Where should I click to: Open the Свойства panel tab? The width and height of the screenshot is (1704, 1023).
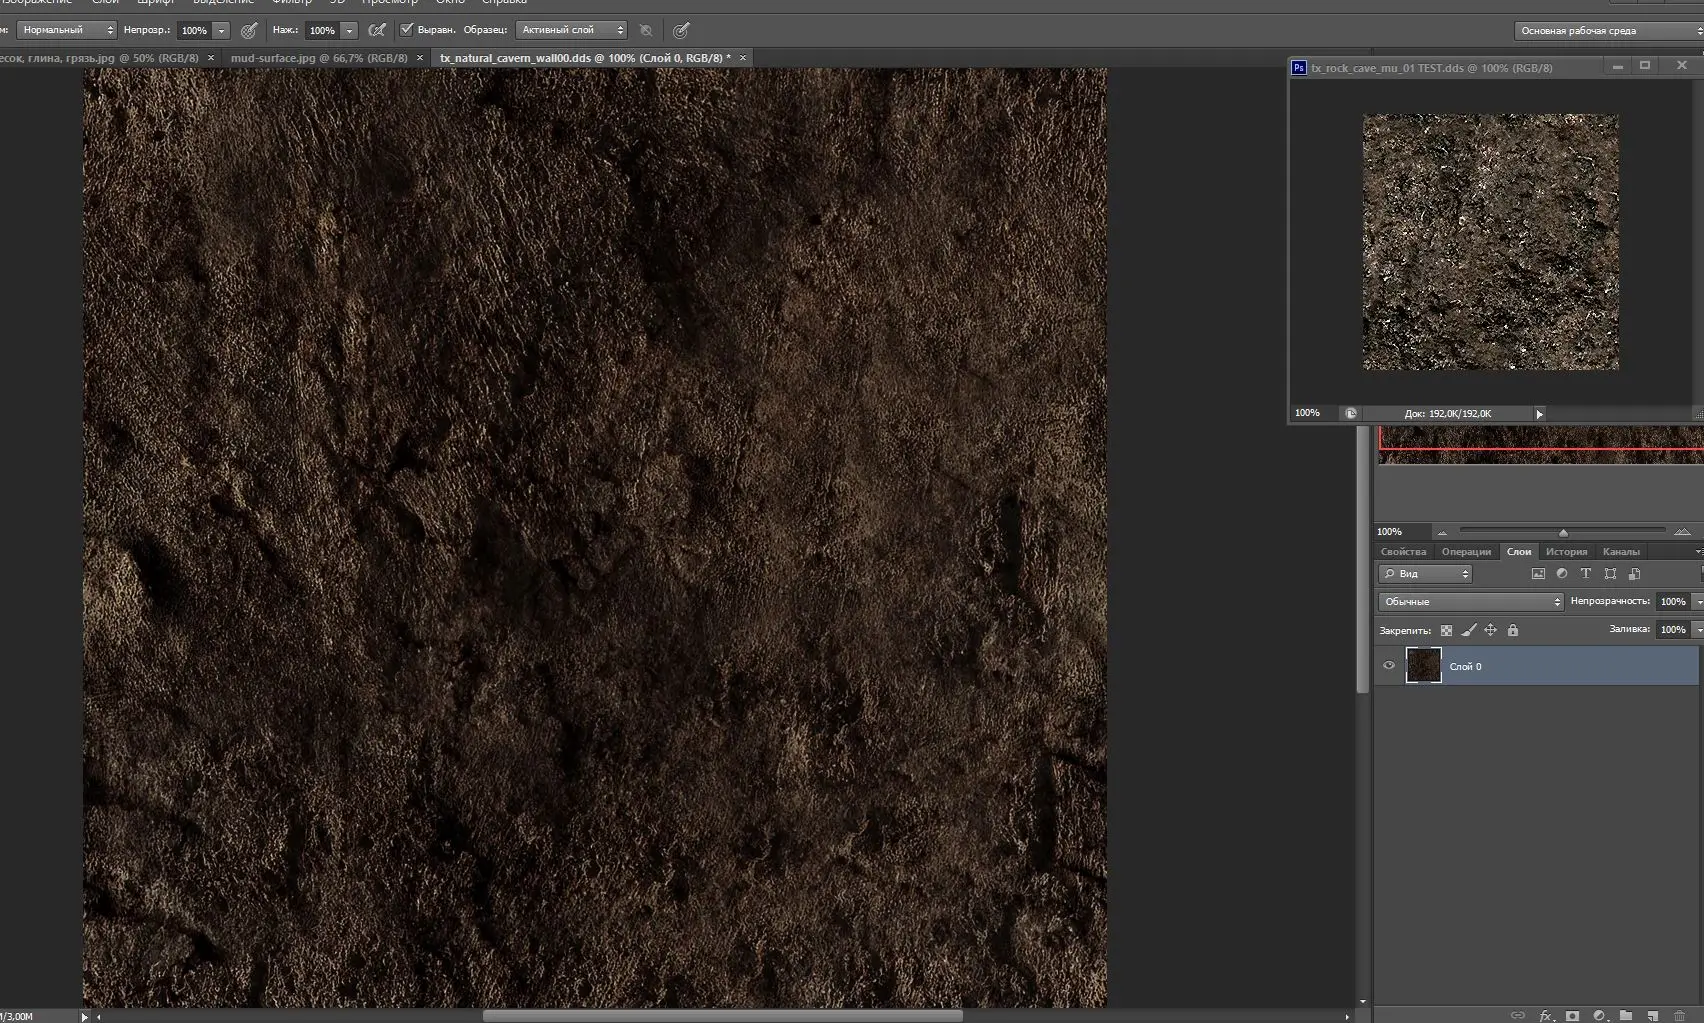point(1403,552)
